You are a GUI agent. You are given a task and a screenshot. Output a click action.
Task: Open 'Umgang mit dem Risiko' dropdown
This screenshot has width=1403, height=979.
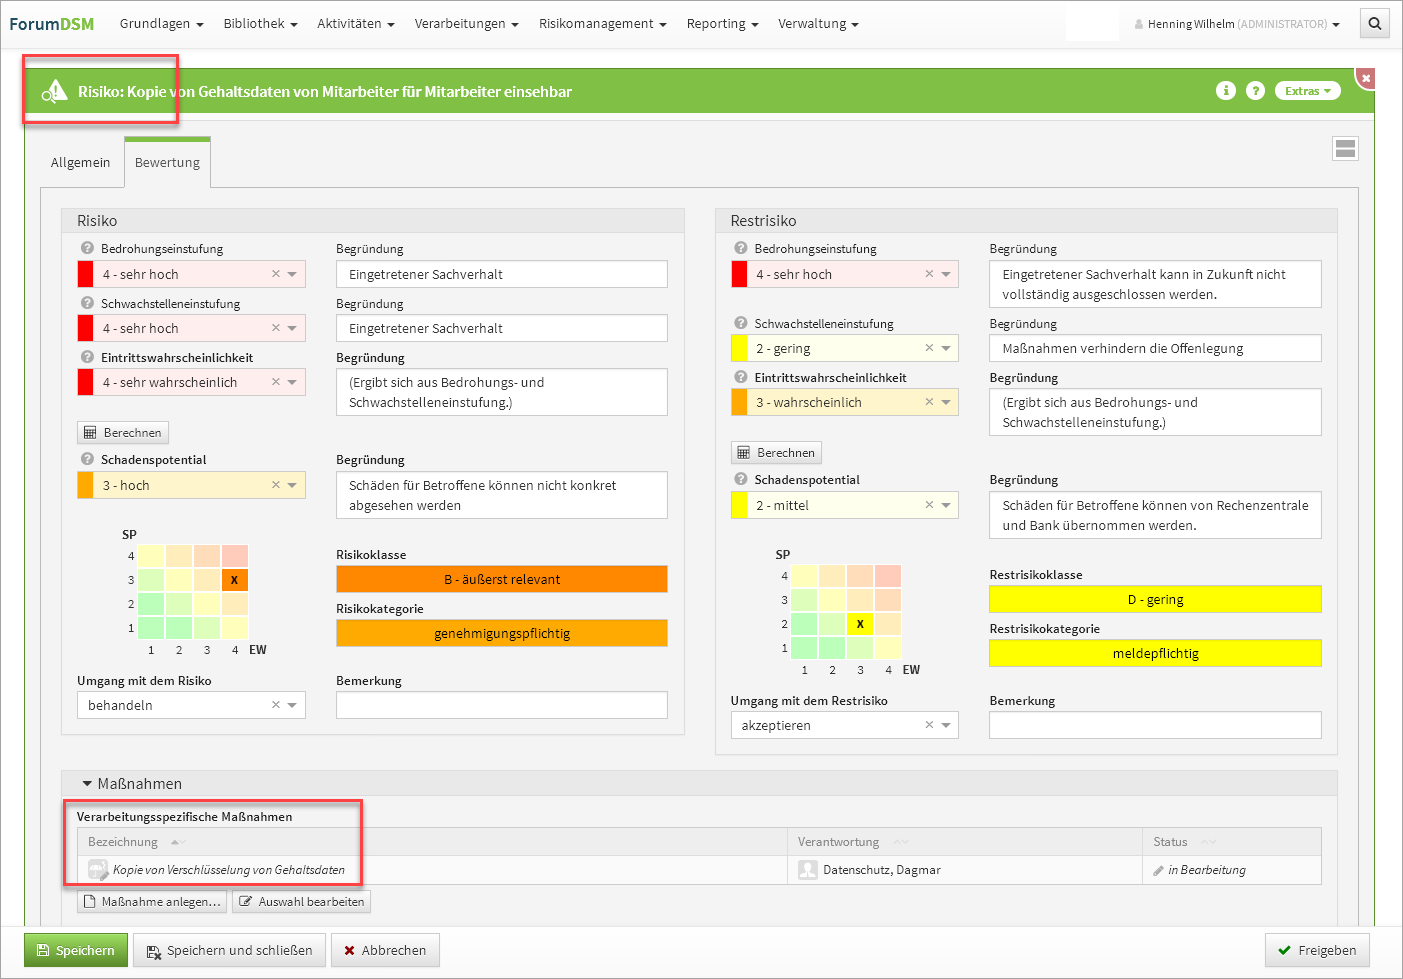pos(292,705)
